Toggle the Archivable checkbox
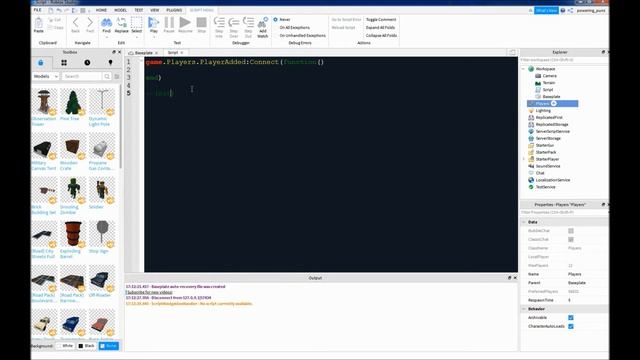Viewport: 640px width, 360px height. [x=571, y=318]
